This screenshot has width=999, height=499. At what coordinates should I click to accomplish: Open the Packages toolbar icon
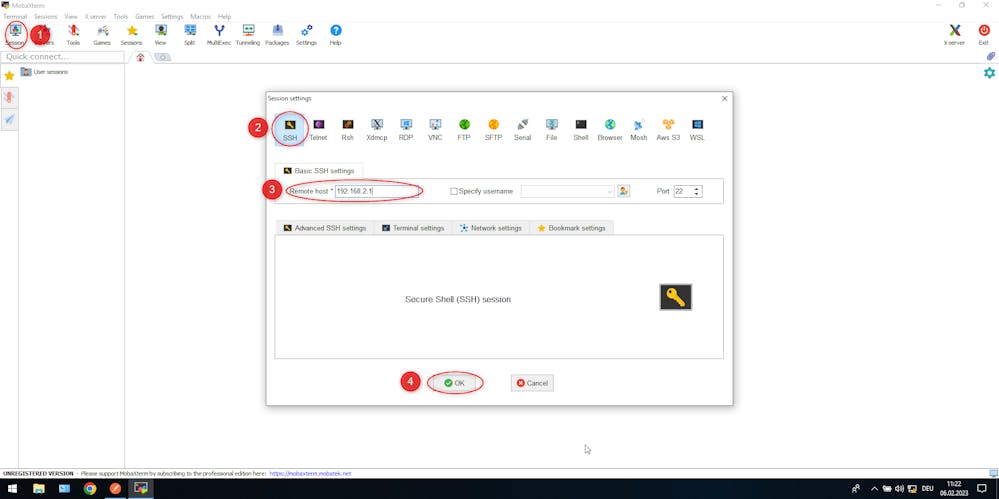[x=277, y=34]
